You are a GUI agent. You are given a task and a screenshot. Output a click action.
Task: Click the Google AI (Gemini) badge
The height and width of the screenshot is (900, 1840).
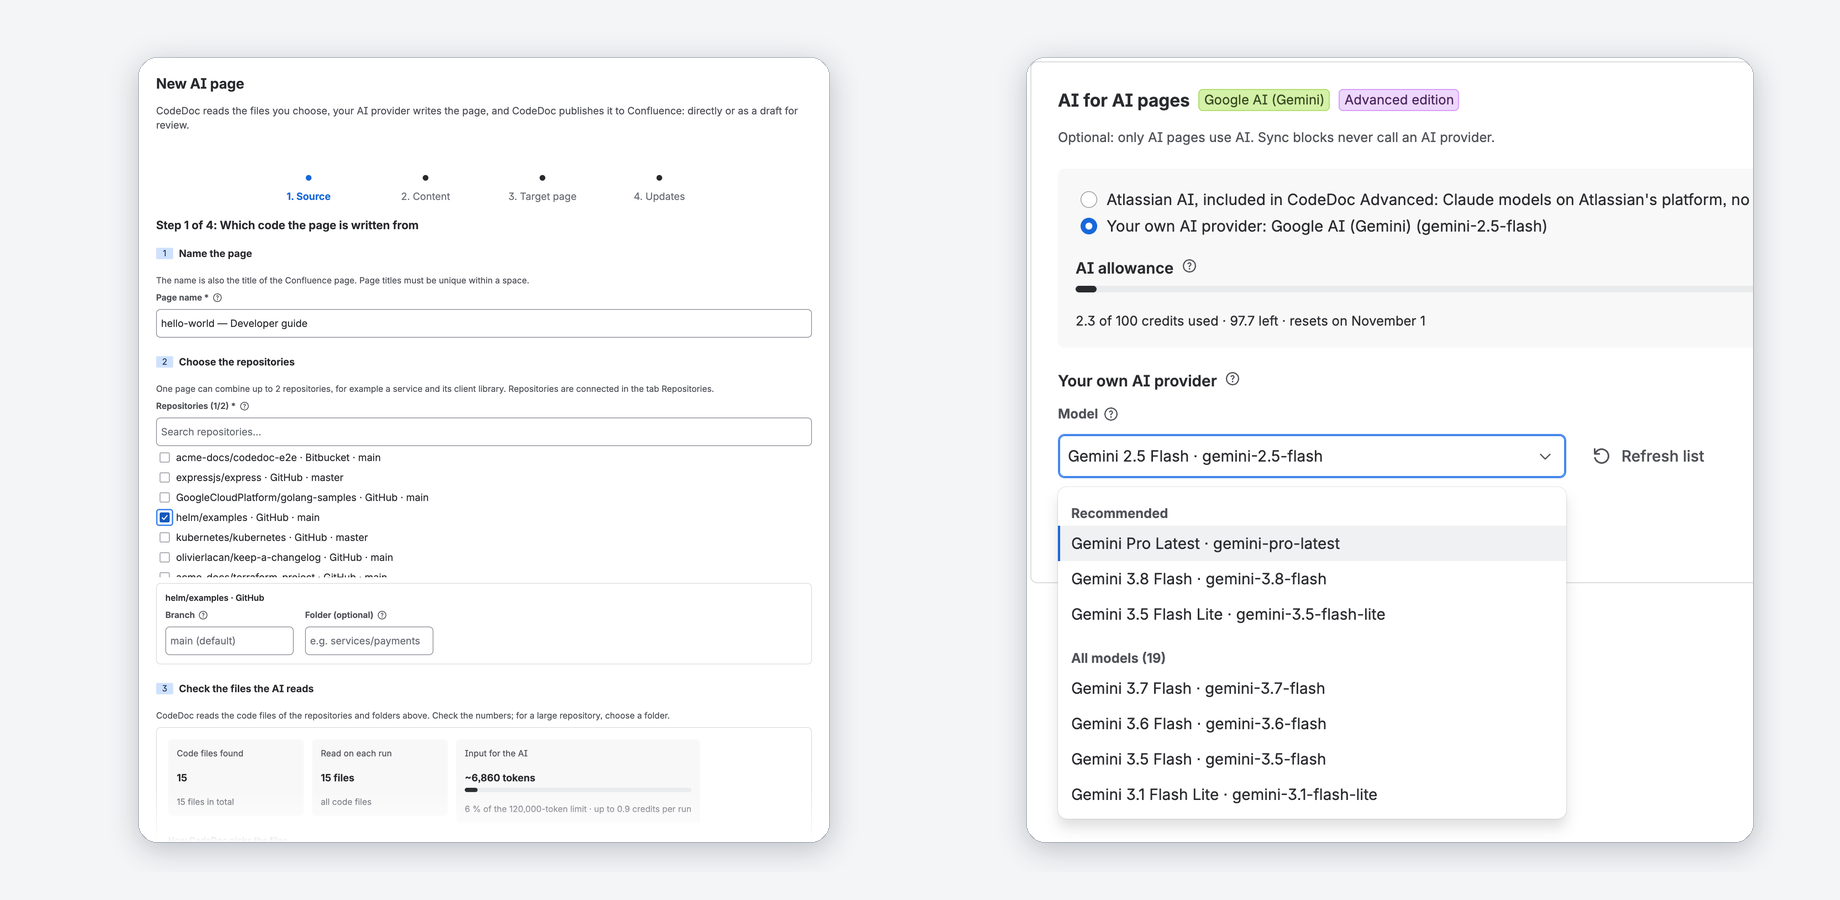click(1264, 100)
